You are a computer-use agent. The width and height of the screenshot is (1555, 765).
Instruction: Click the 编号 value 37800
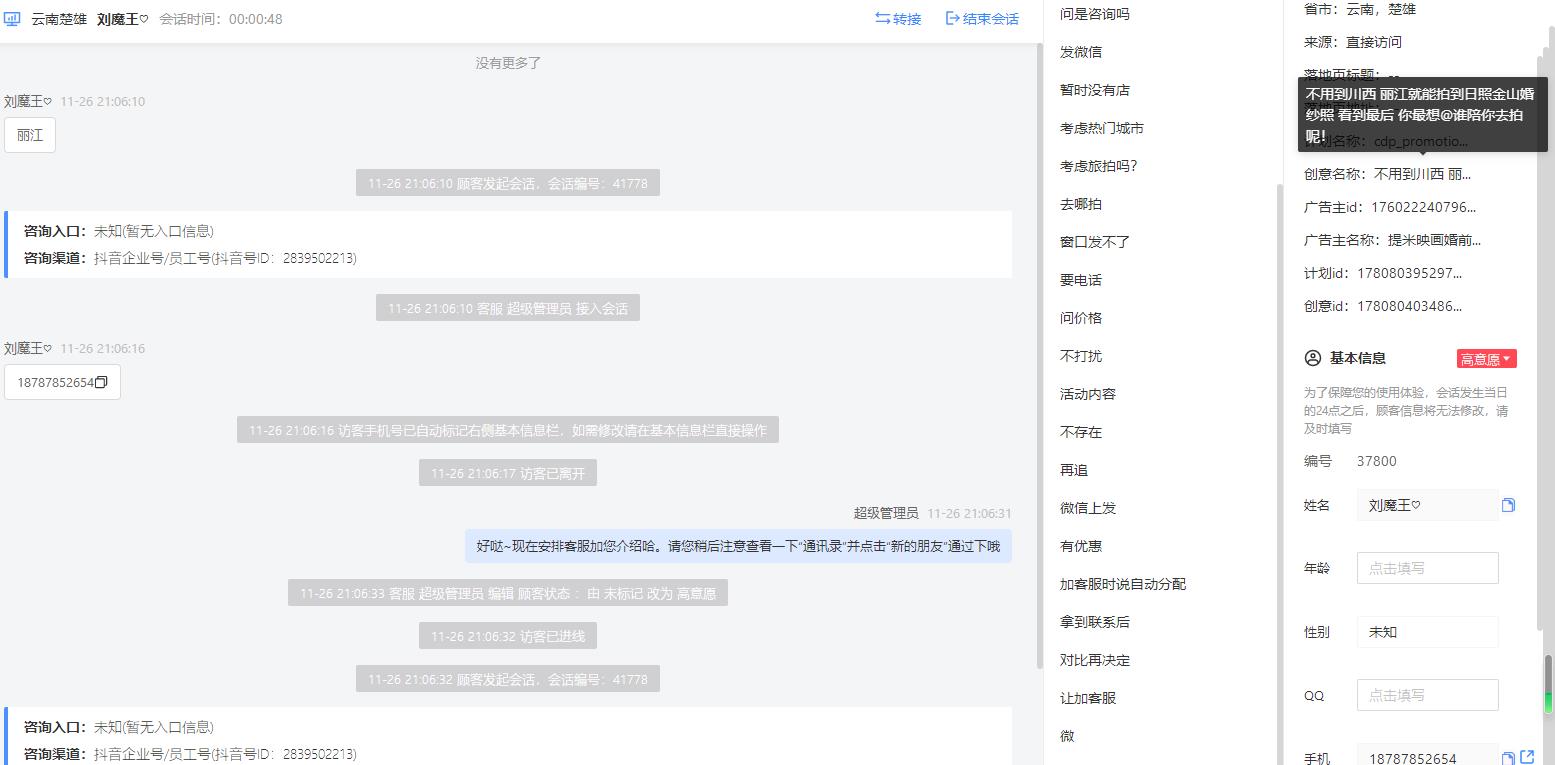coord(1377,461)
